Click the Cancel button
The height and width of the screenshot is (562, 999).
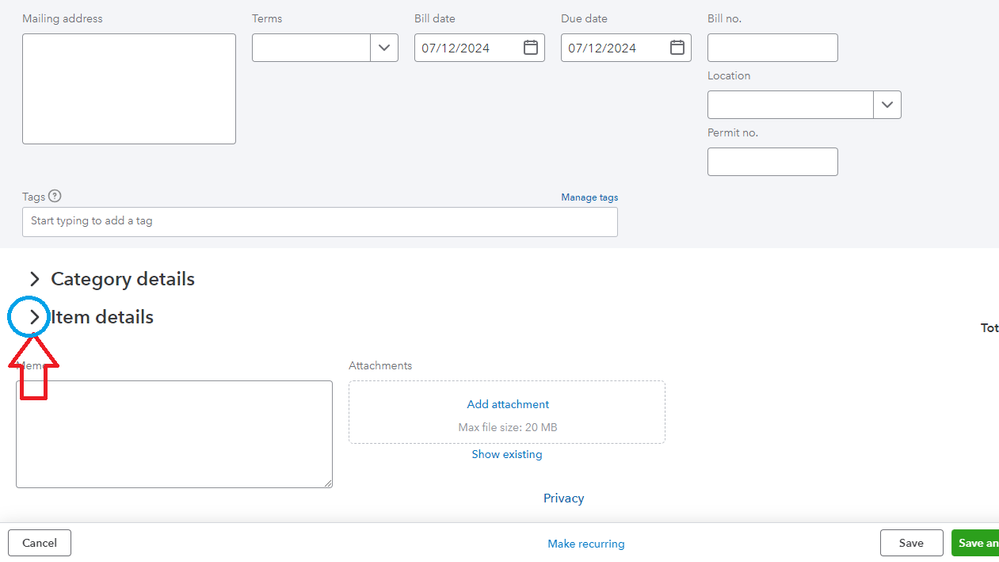(x=40, y=543)
